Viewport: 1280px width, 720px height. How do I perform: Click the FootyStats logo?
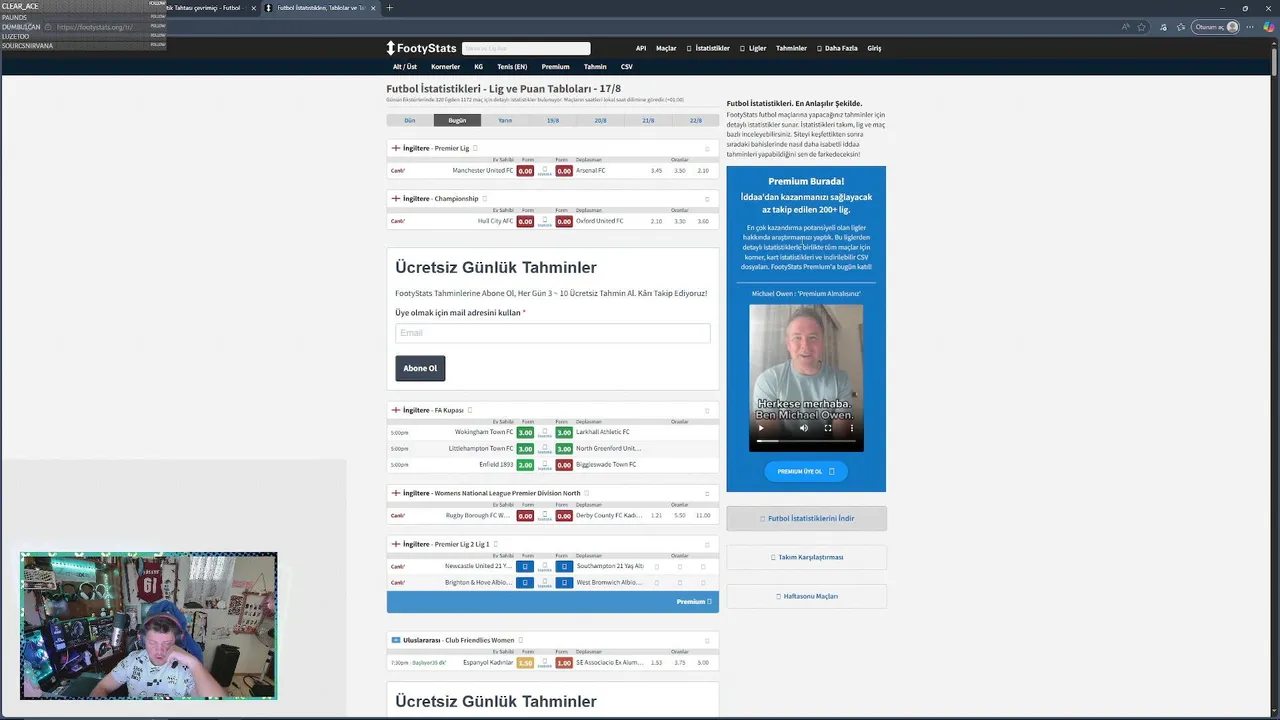[x=421, y=48]
